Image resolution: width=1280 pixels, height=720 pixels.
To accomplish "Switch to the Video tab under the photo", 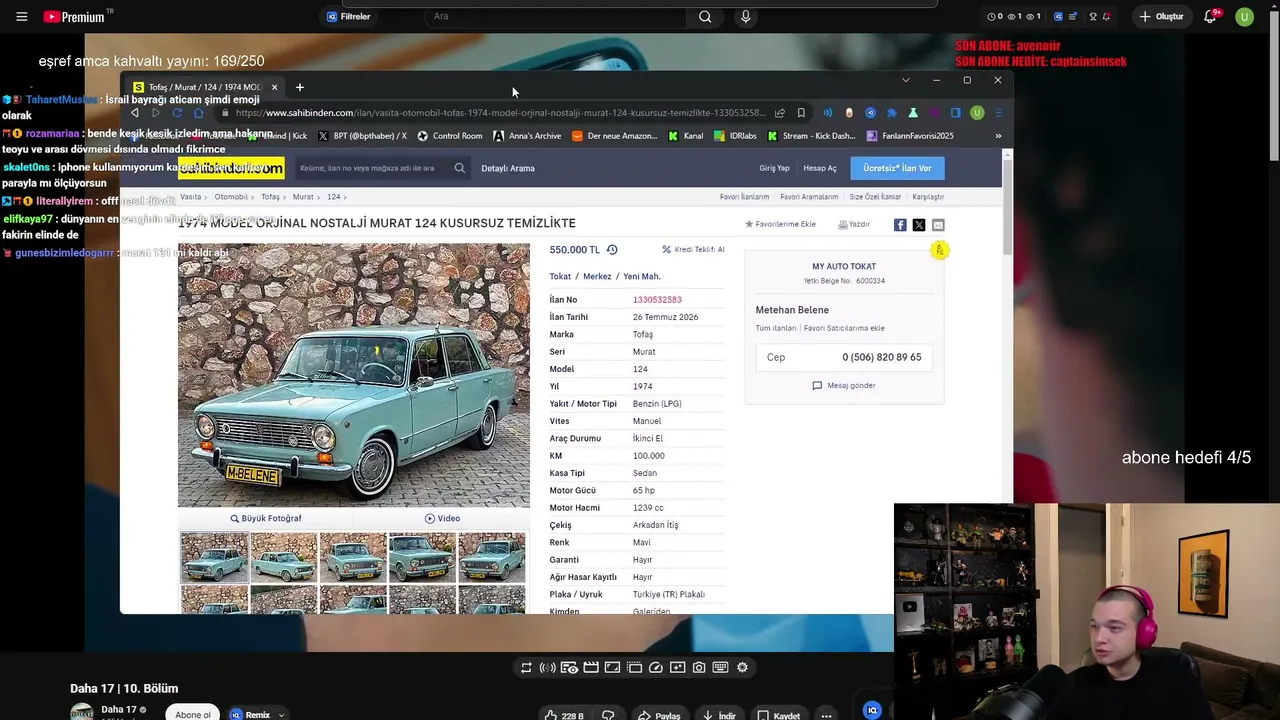I will (x=442, y=518).
